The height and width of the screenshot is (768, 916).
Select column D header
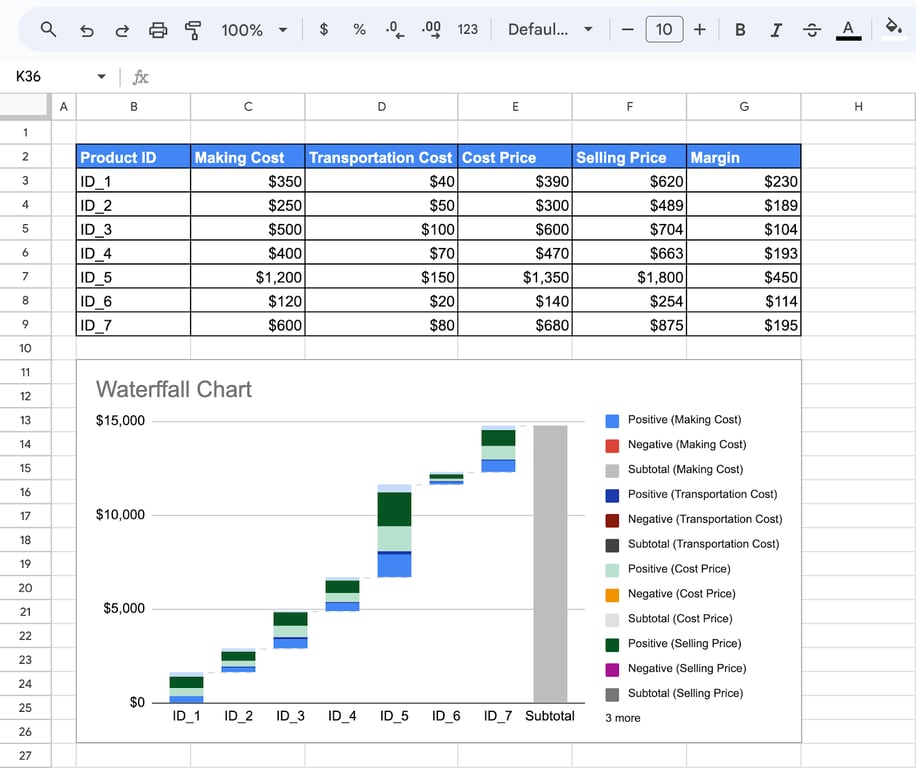coord(381,106)
